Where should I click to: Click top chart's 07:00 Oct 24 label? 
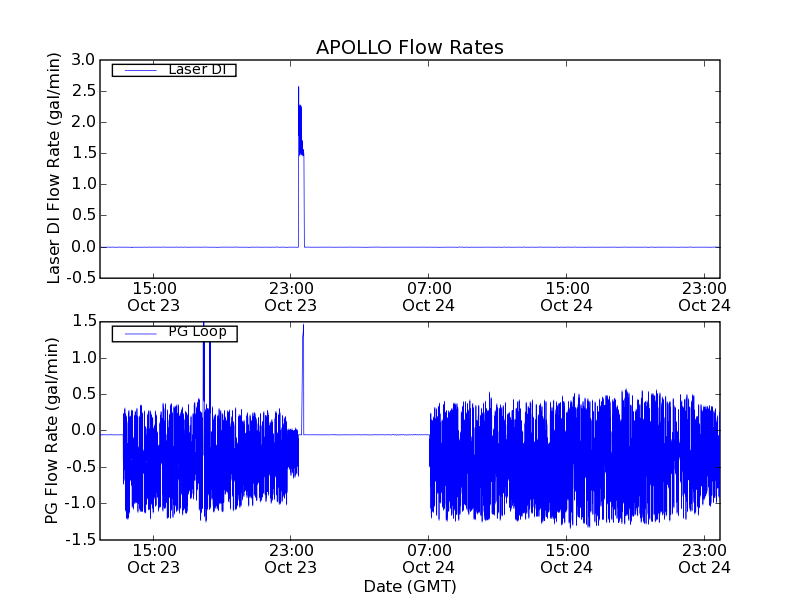tap(429, 297)
